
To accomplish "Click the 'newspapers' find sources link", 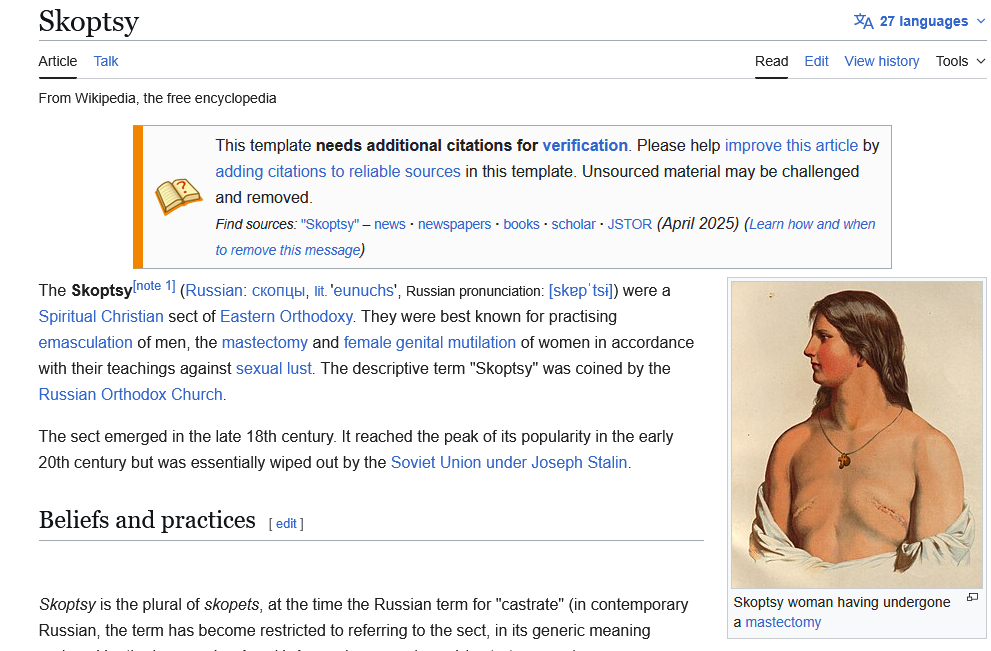I will [x=454, y=224].
